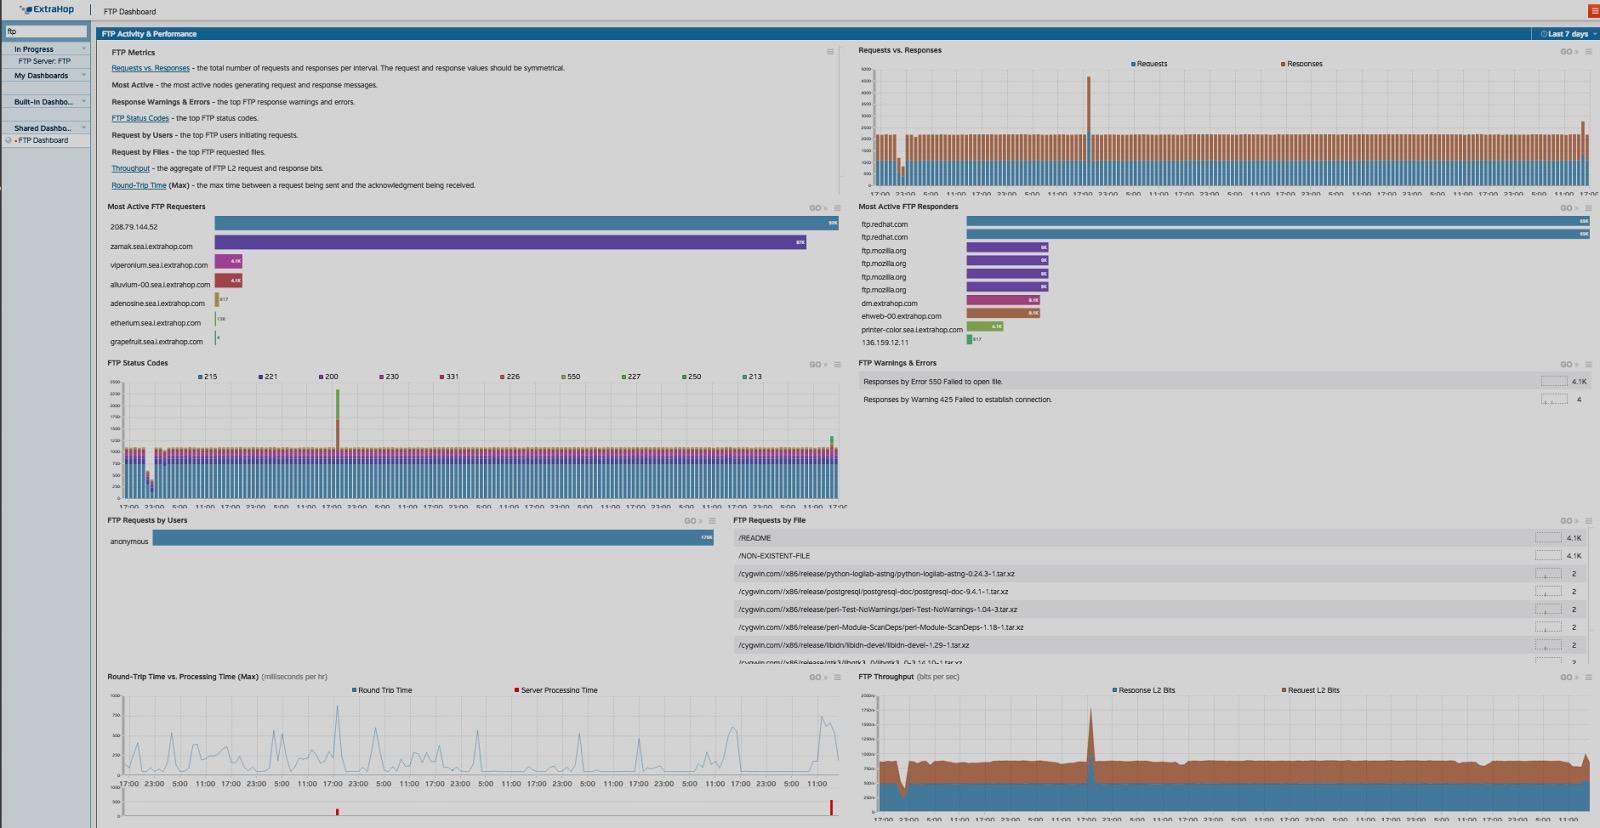Click GO on FTP Requests by File
This screenshot has width=1600, height=828.
(1568, 521)
